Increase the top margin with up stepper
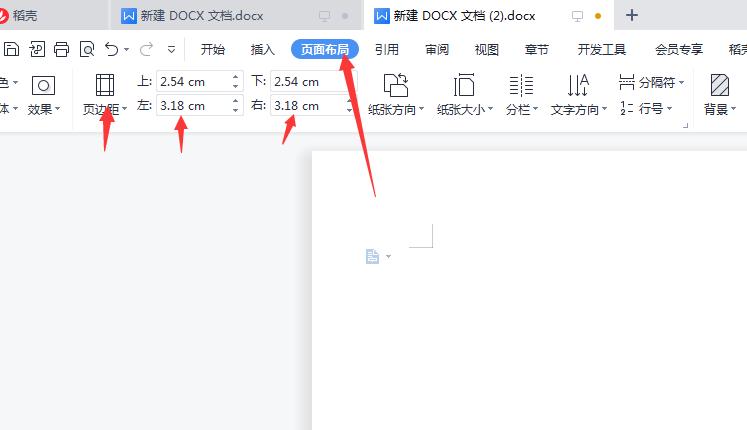 click(235, 77)
